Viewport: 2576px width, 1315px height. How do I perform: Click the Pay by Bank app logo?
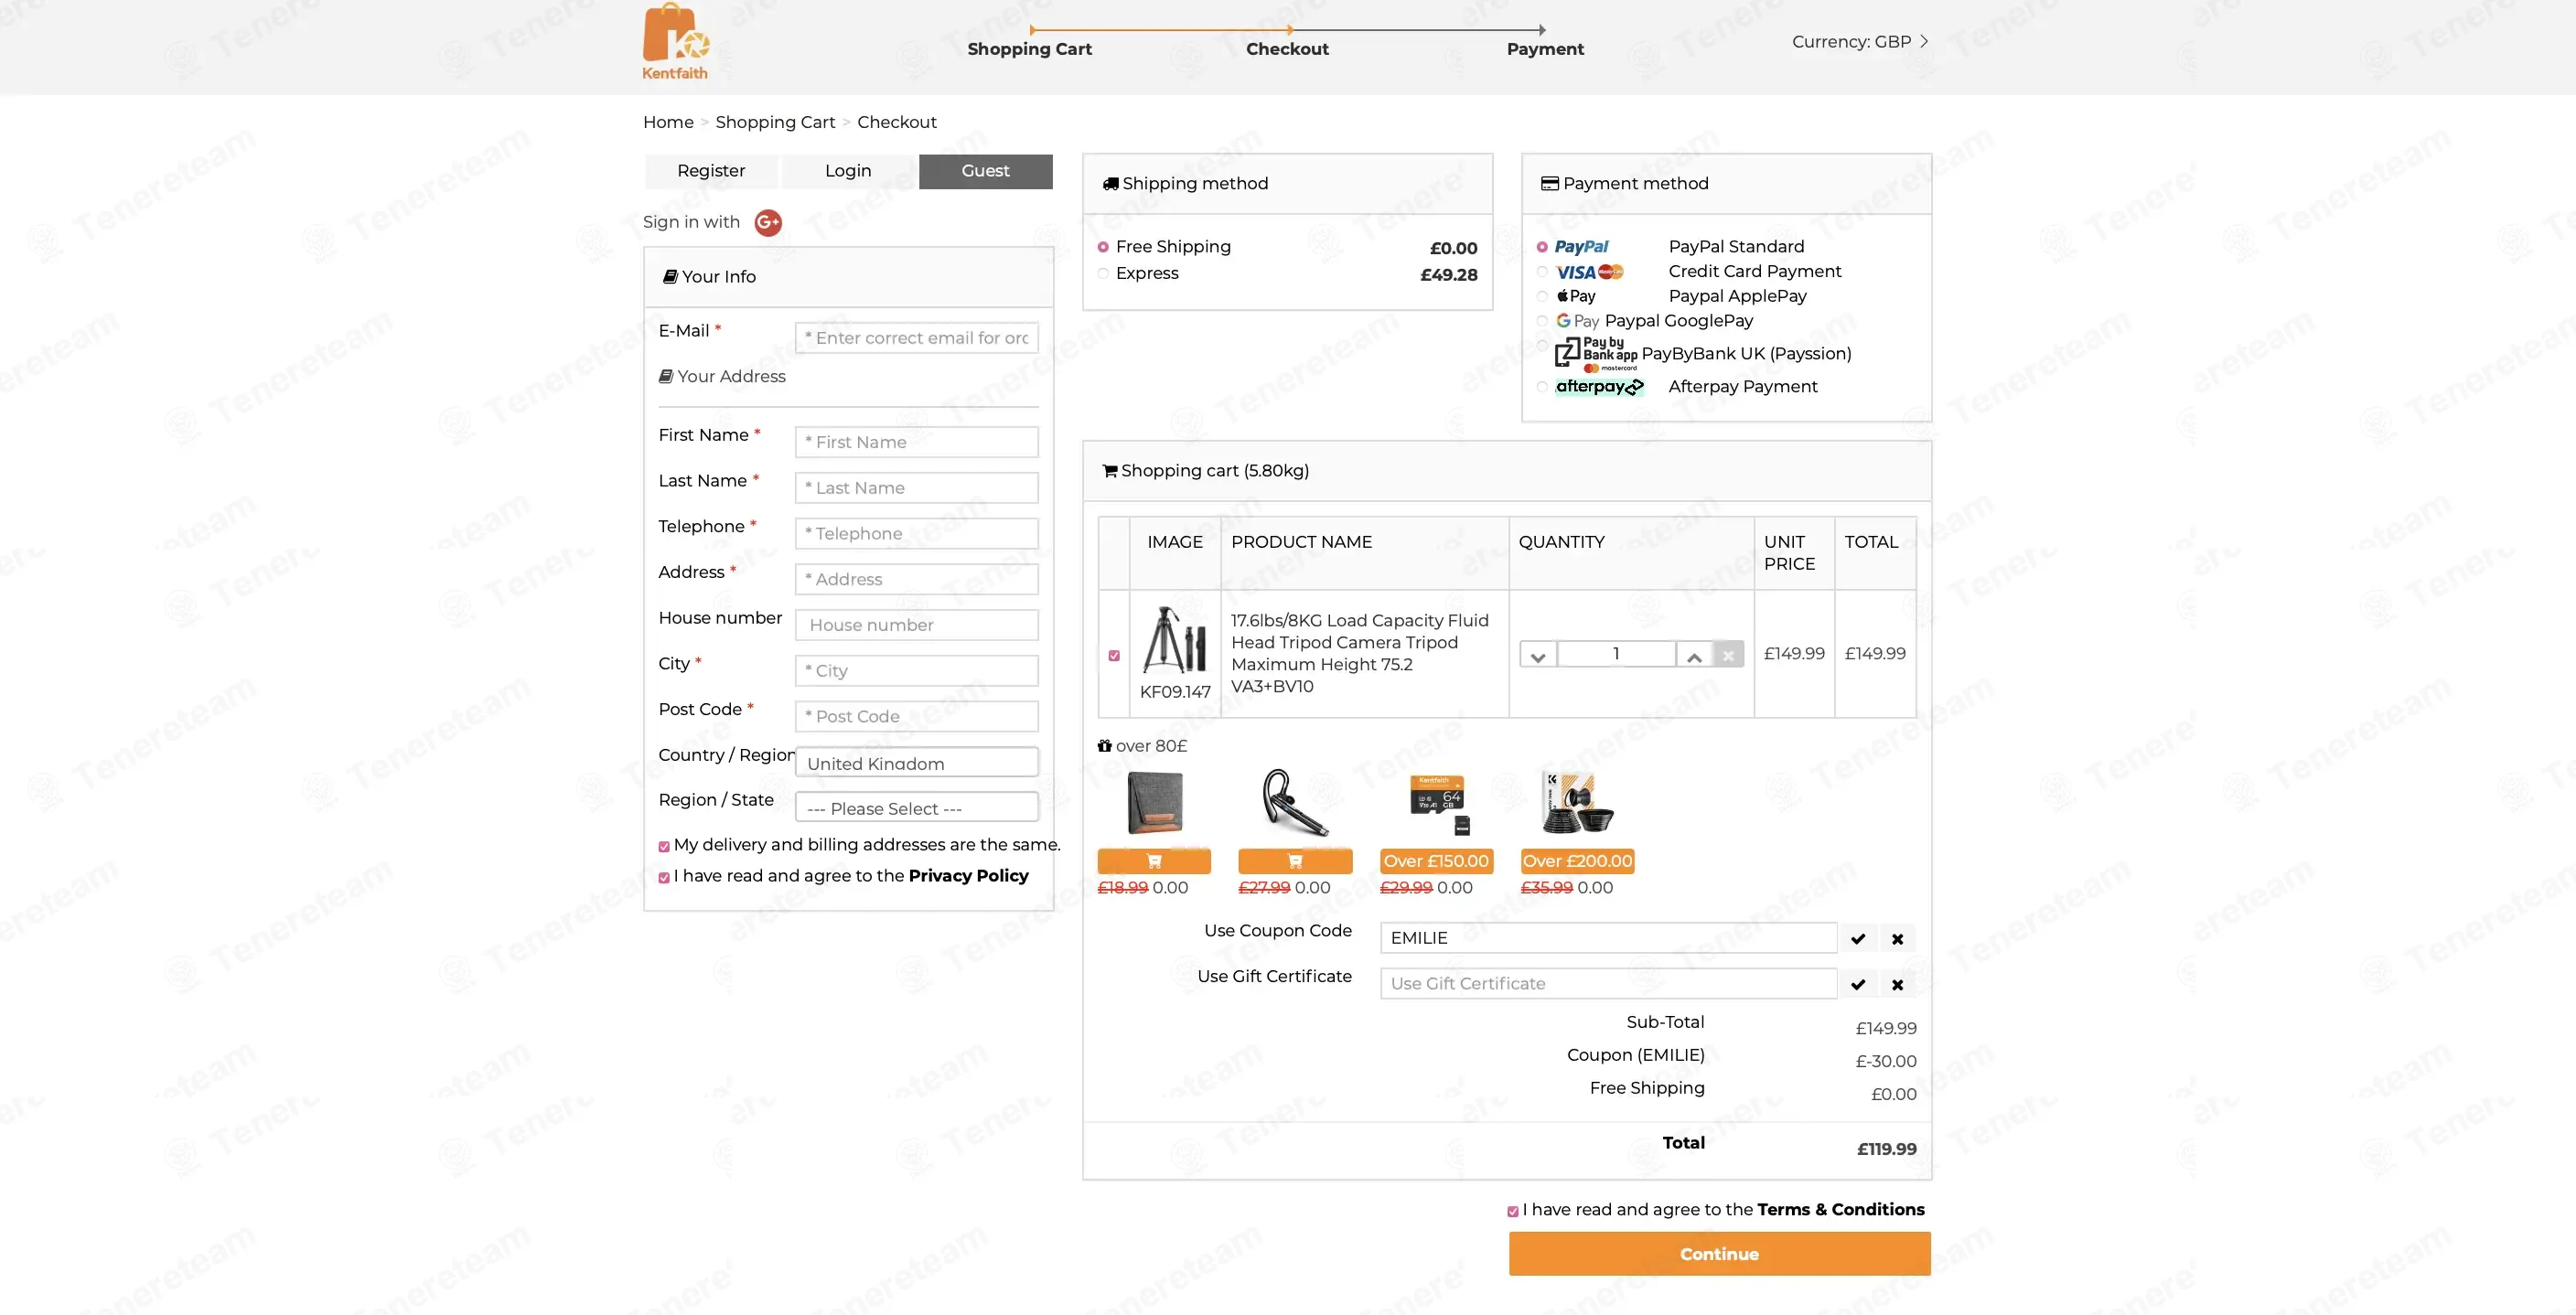pyautogui.click(x=1596, y=353)
